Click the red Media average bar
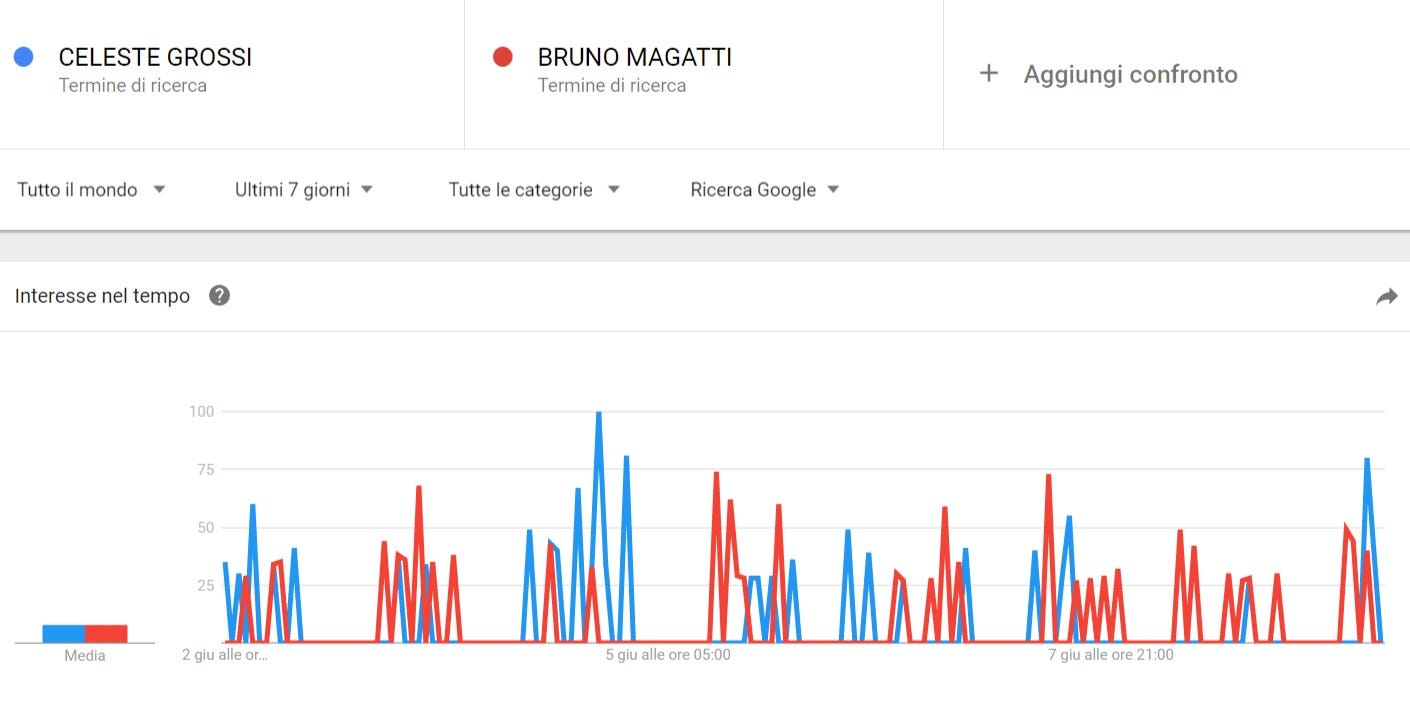This screenshot has height=705, width=1410. click(106, 633)
